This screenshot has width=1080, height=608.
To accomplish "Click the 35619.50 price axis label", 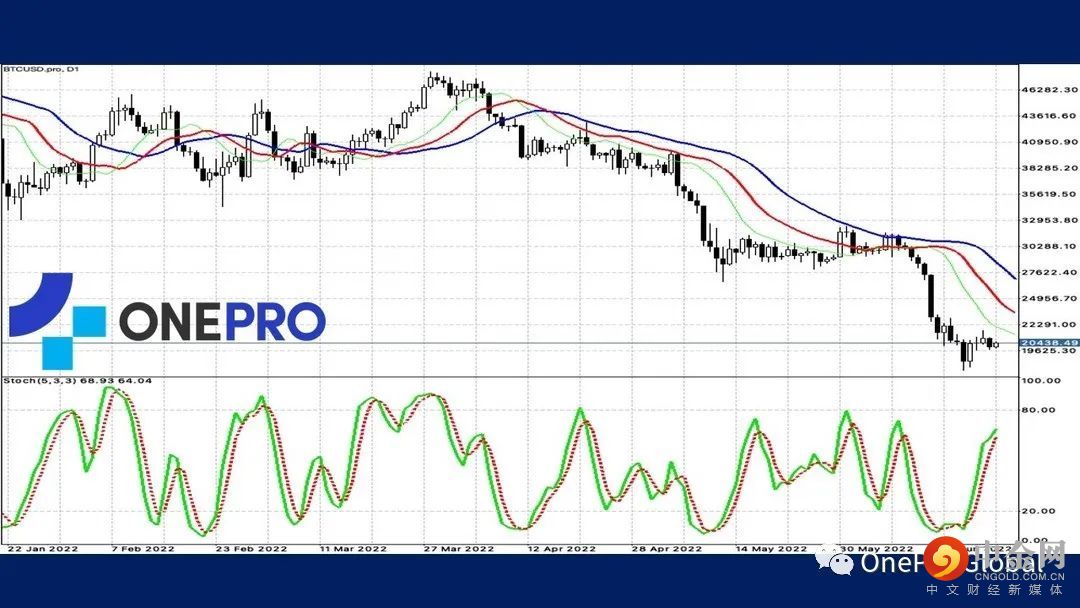I will (x=1050, y=194).
